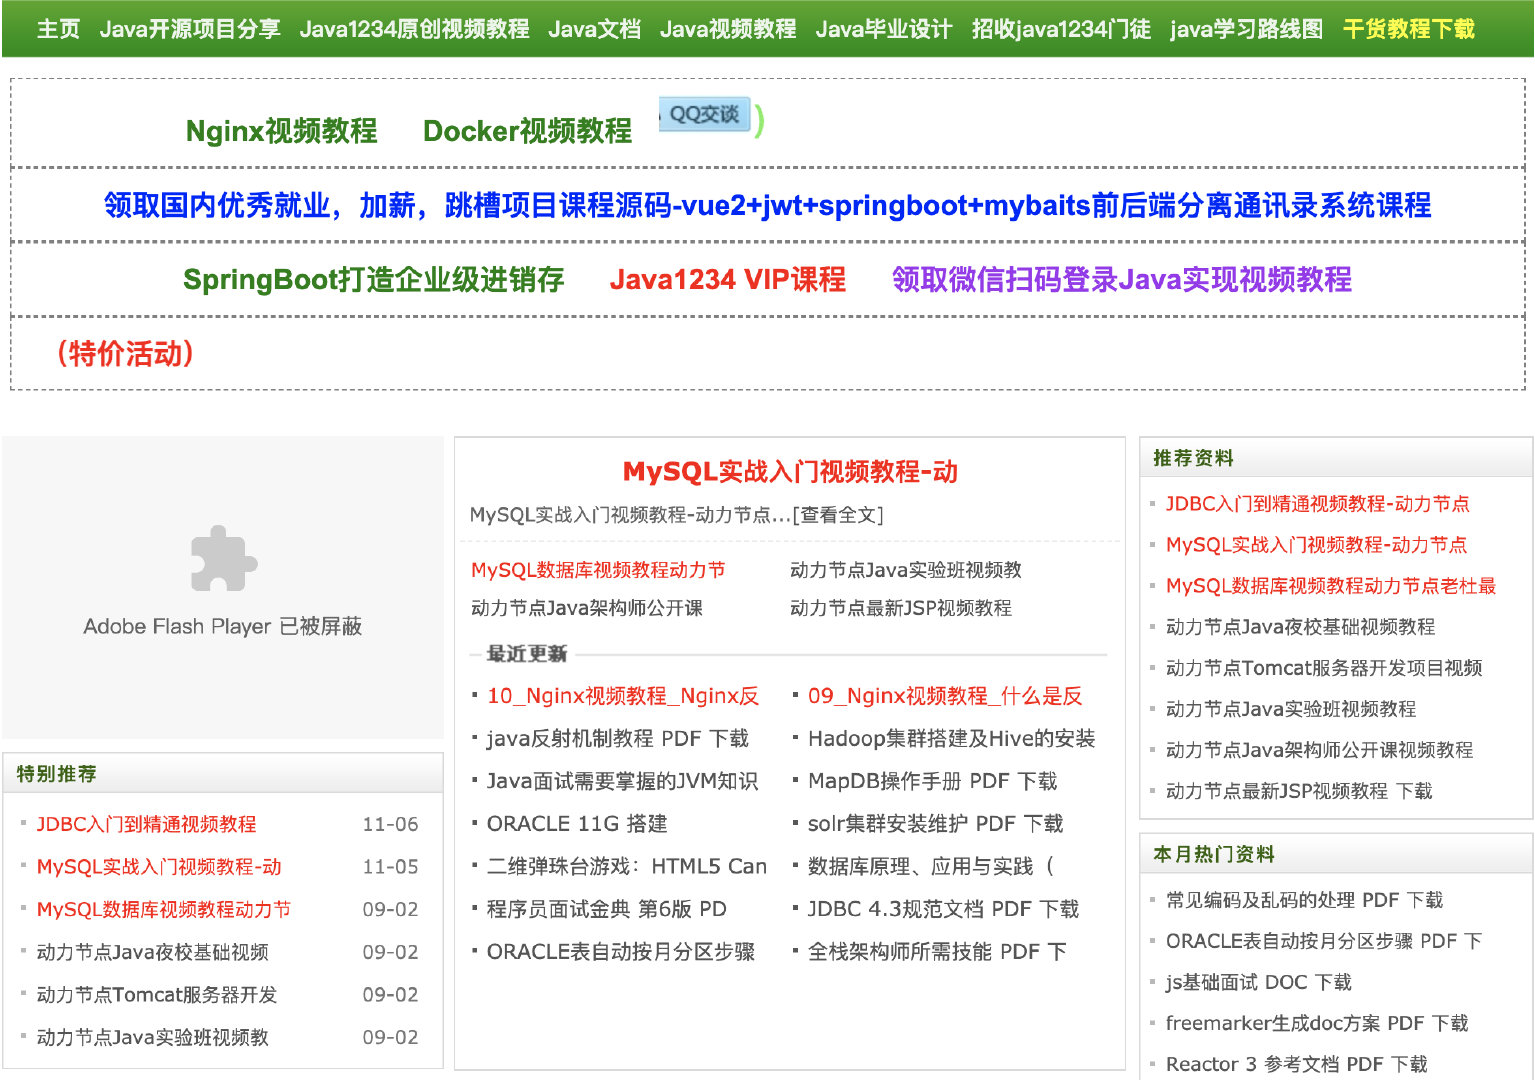Open 动力节点Java架构师公开课视频教程 link

pyautogui.click(x=1319, y=750)
